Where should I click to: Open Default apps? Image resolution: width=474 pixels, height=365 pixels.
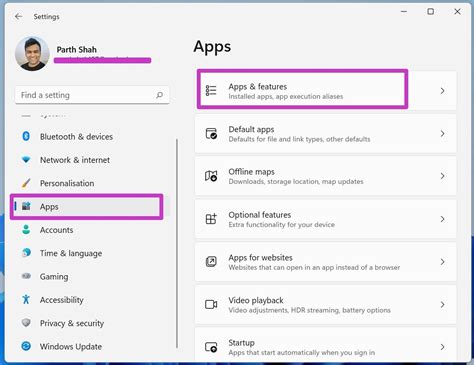(x=325, y=133)
